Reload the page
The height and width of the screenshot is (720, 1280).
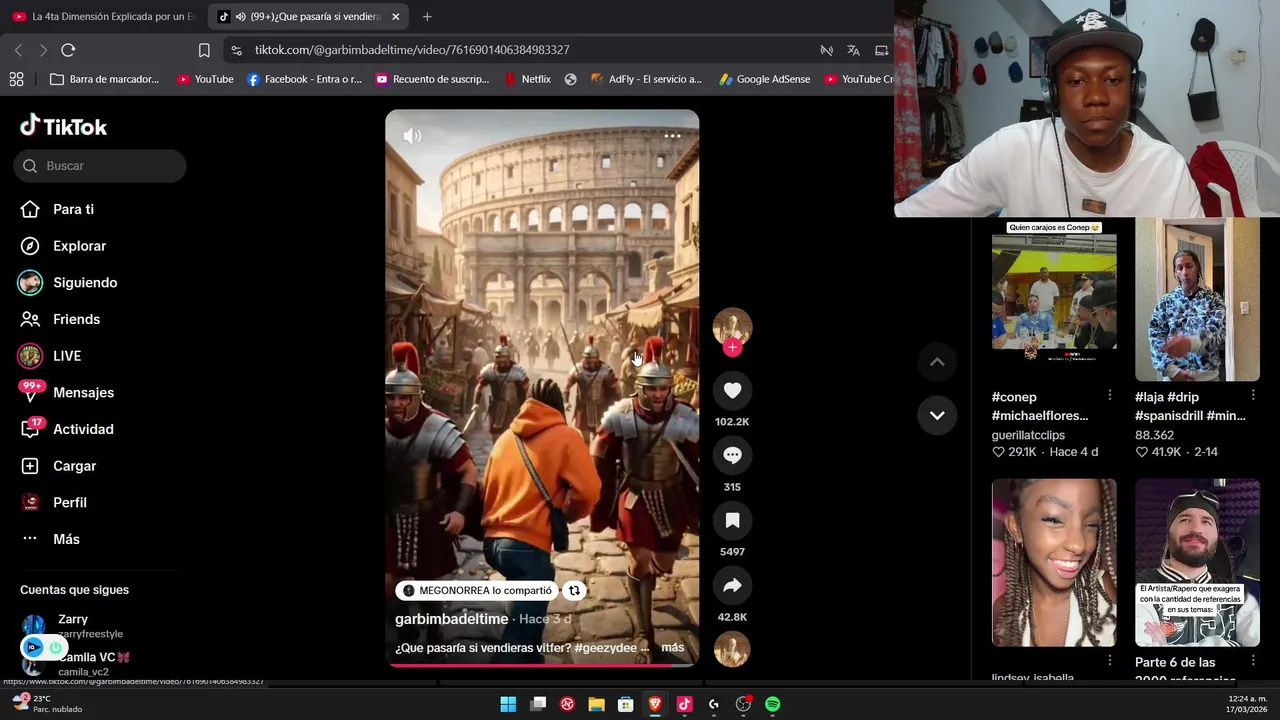pos(68,50)
